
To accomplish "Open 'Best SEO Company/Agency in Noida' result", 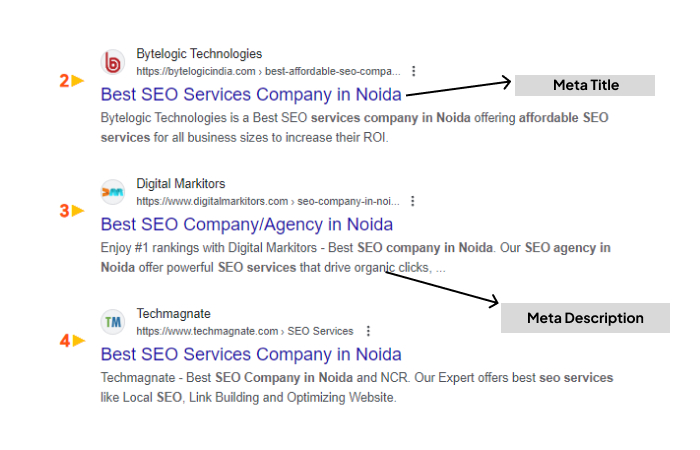I will [x=247, y=224].
